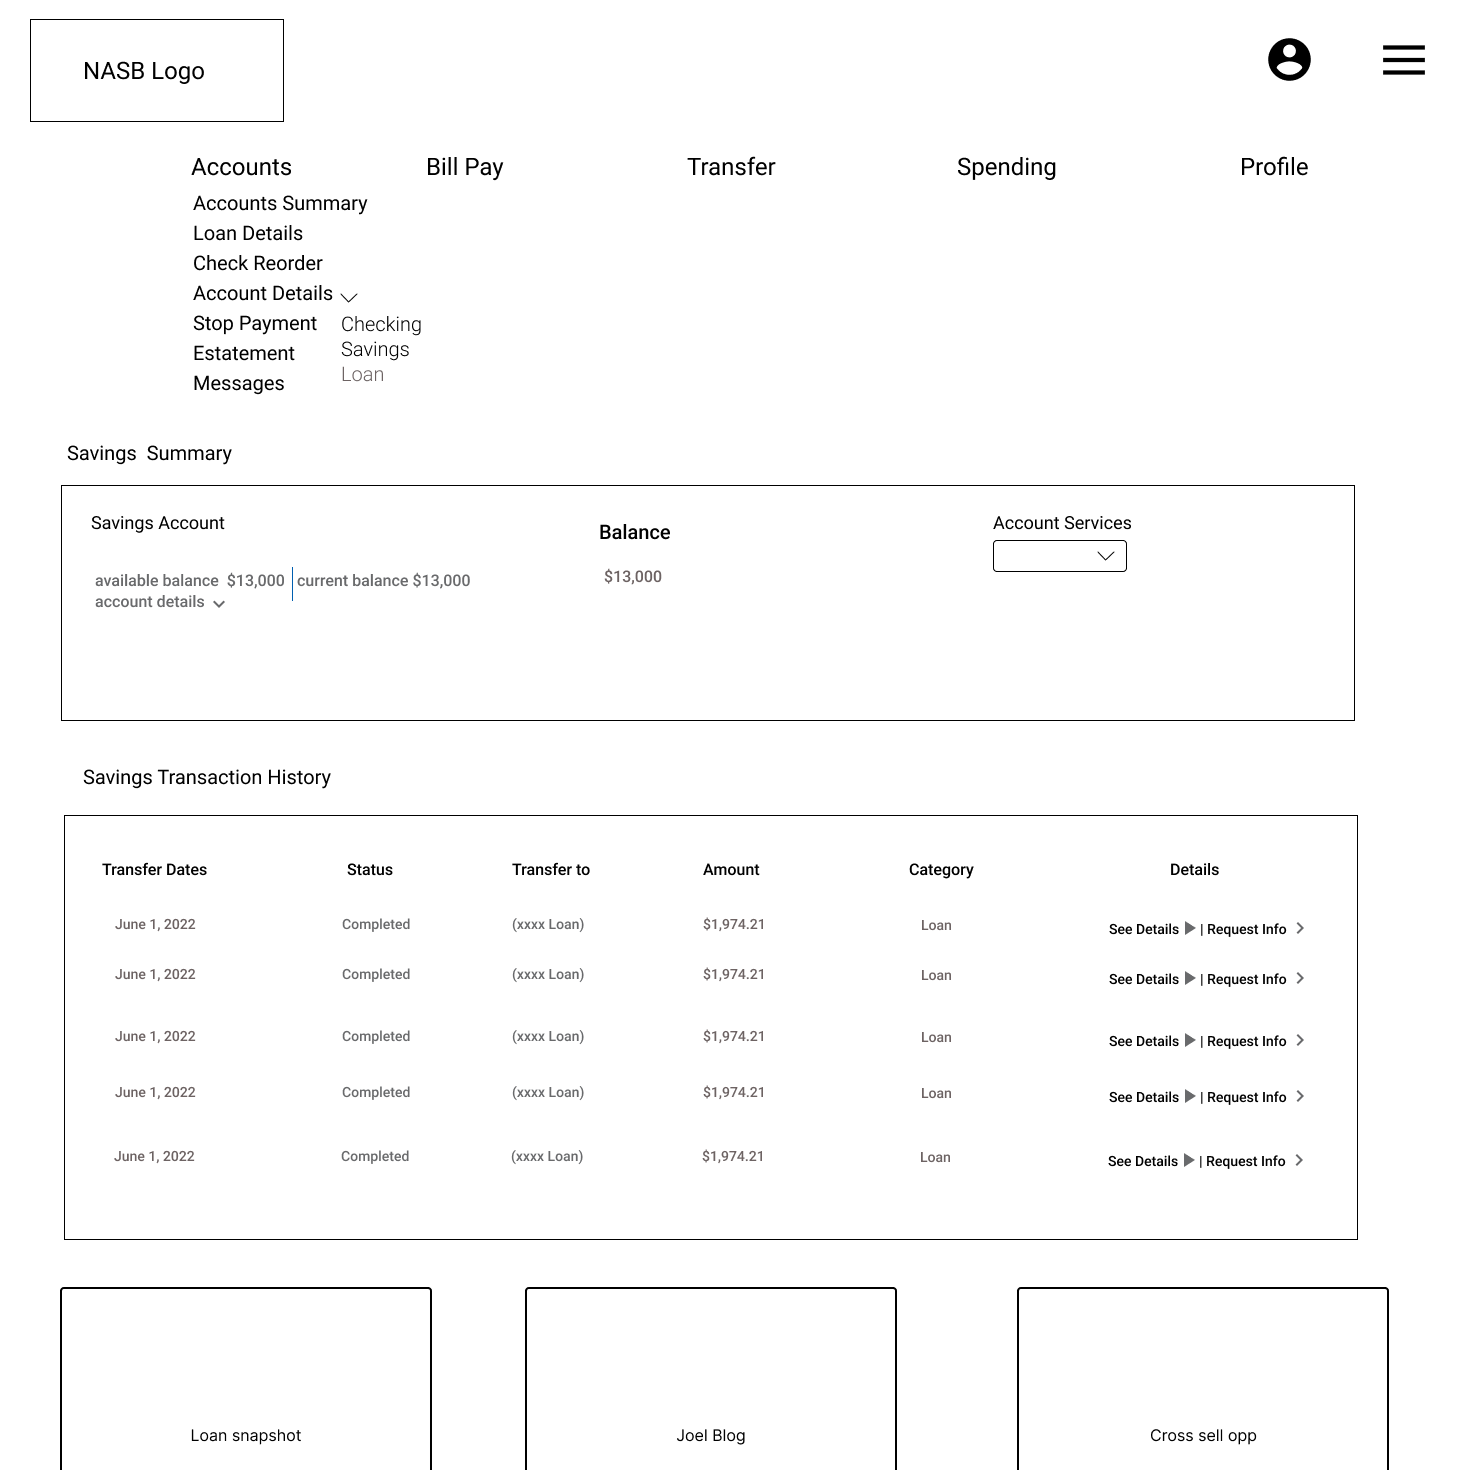1466x1470 pixels.
Task: Click the current balance $13,000 text
Action: pyautogui.click(x=384, y=580)
